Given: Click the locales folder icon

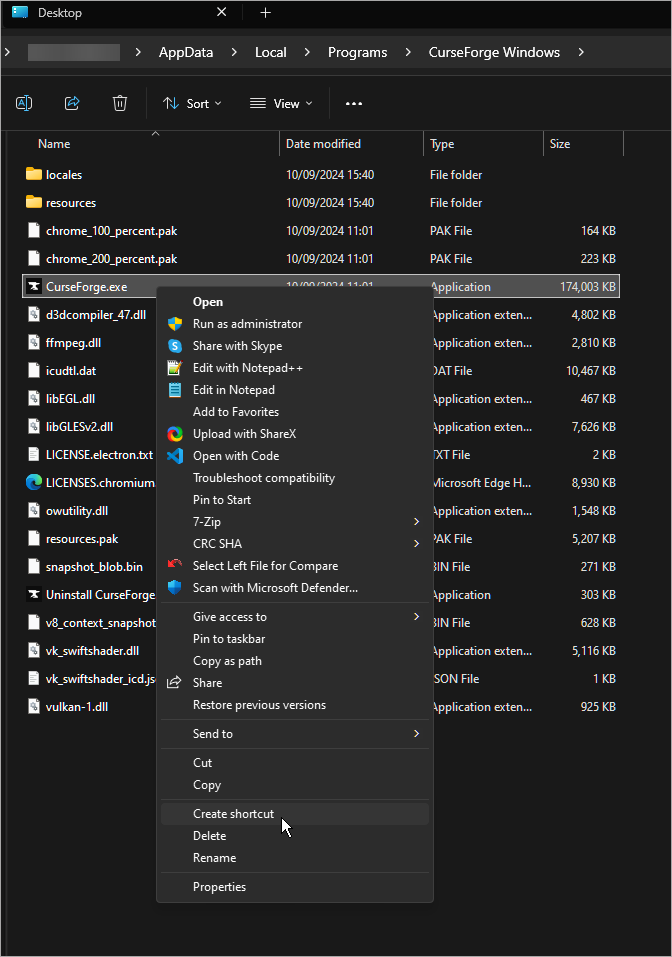Looking at the screenshot, I should (x=34, y=174).
